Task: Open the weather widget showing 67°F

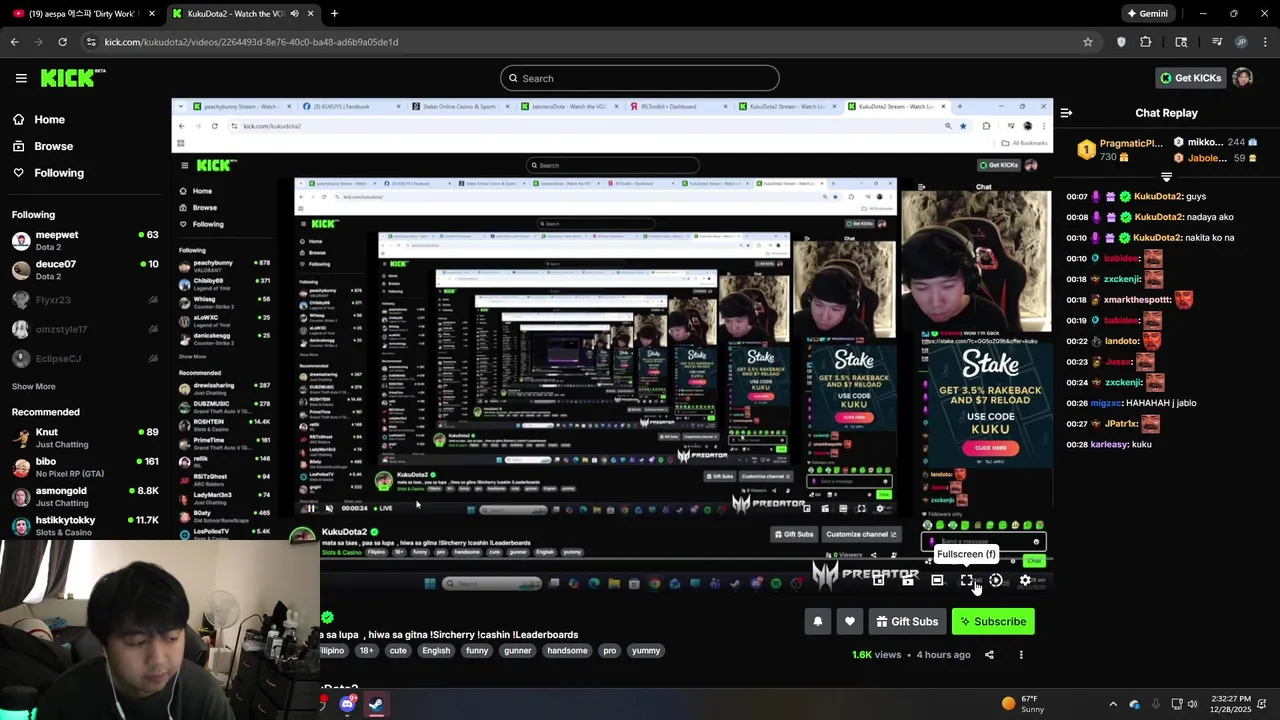Action: coord(1022,704)
